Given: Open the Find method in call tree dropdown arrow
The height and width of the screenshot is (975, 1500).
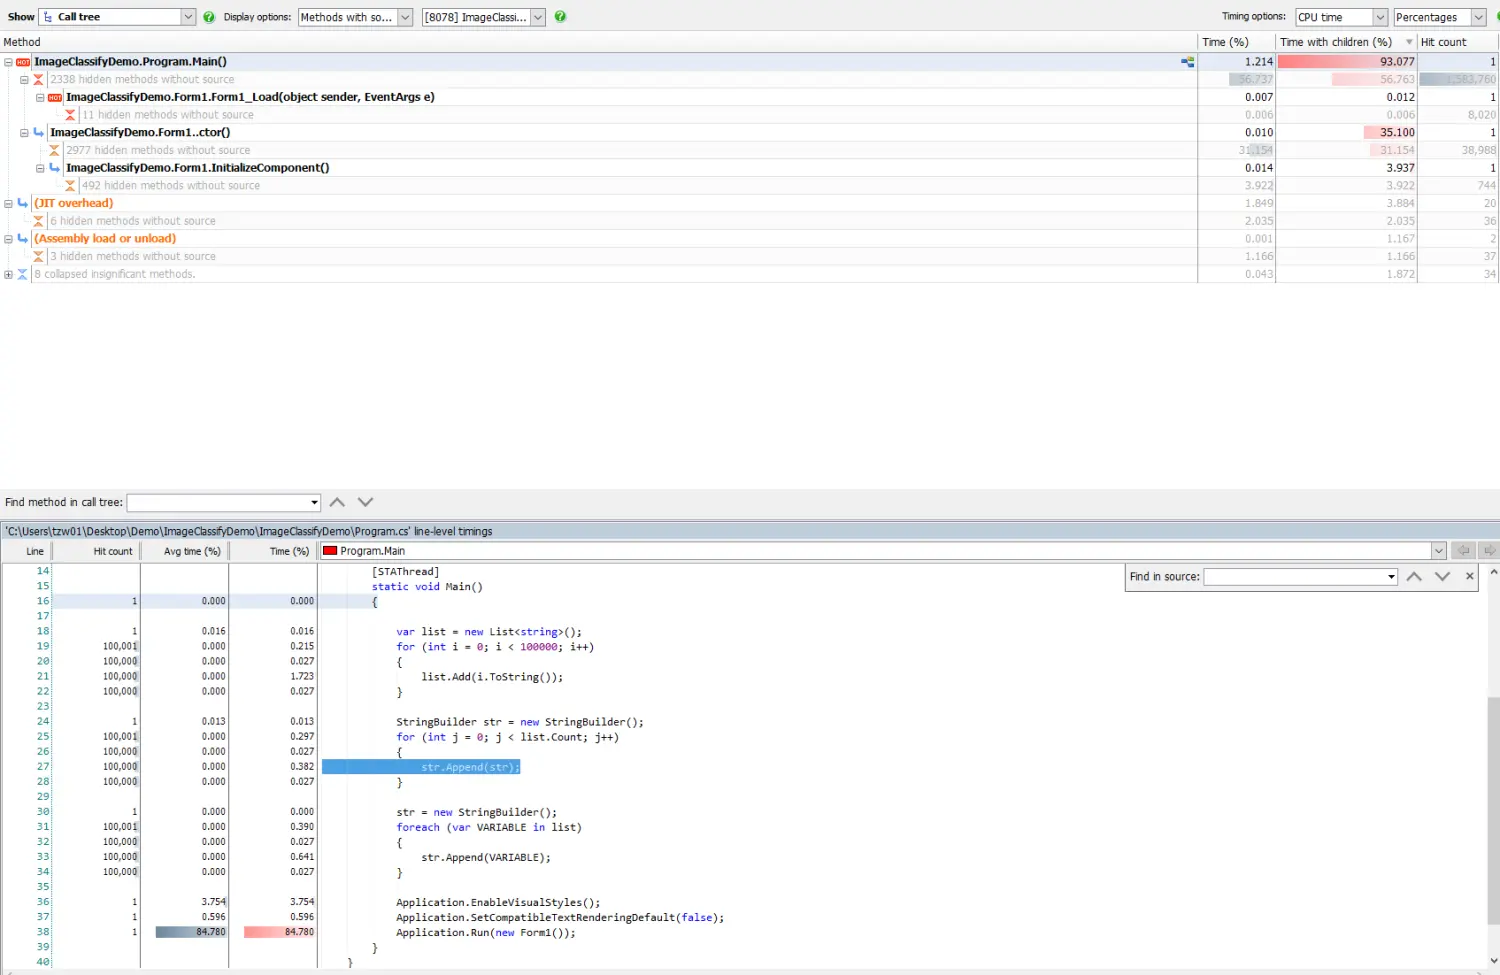Looking at the screenshot, I should click(314, 502).
